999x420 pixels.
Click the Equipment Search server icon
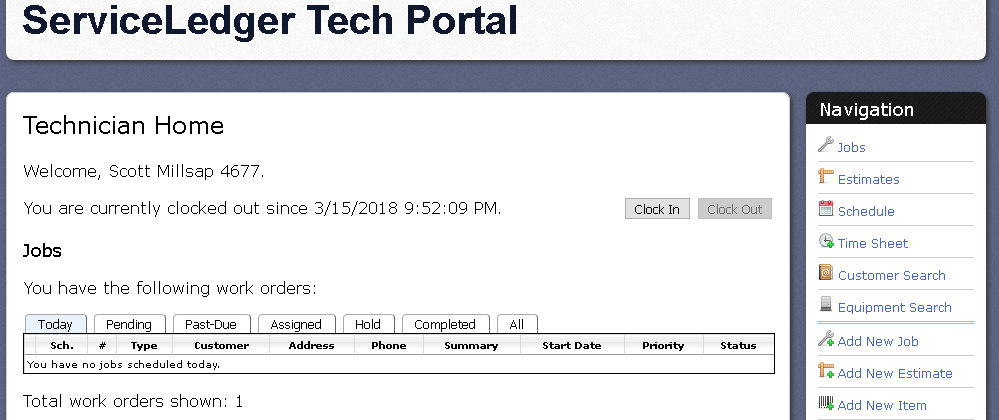click(826, 305)
